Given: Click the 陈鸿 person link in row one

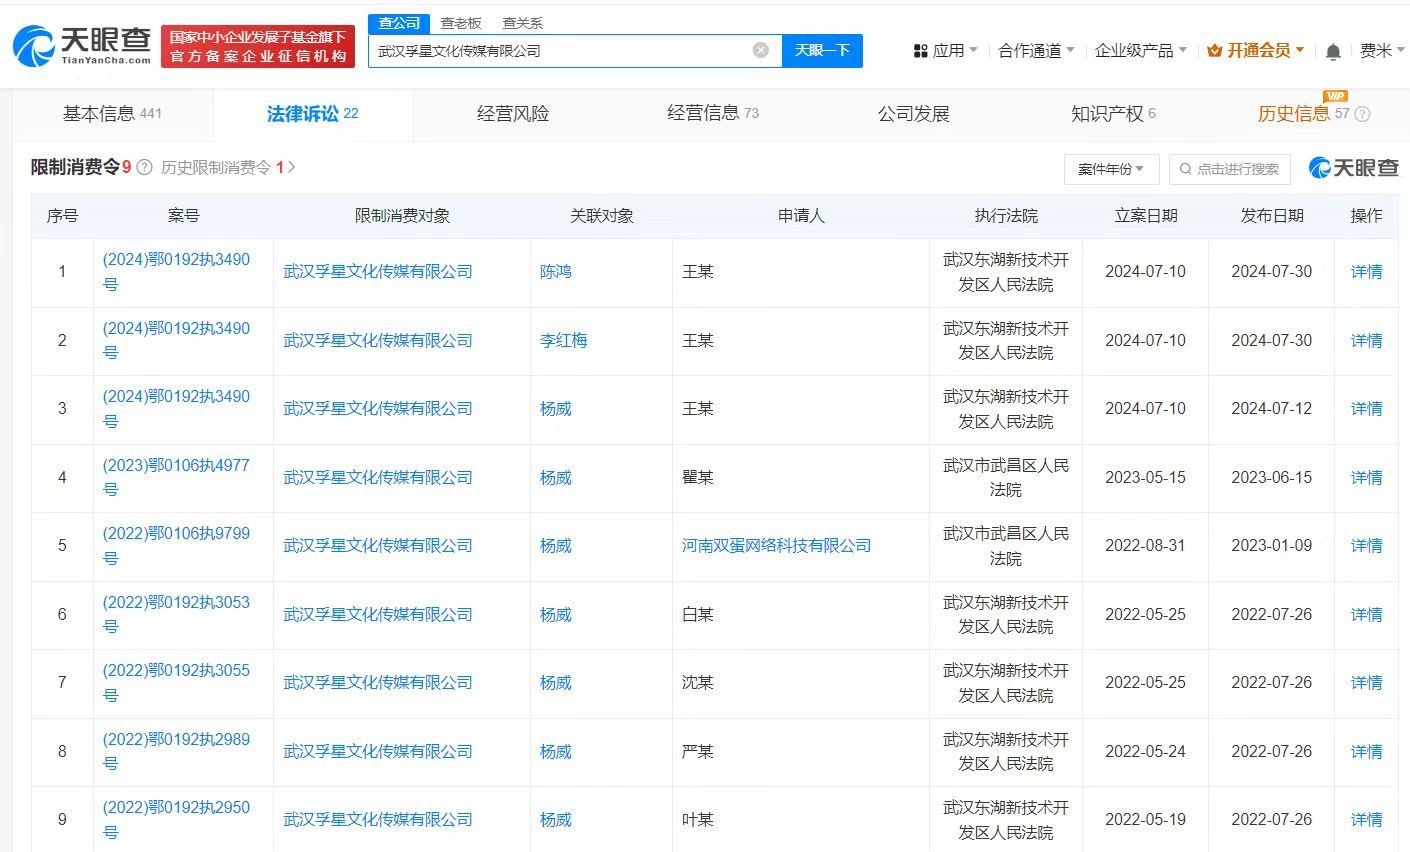Looking at the screenshot, I should (556, 272).
